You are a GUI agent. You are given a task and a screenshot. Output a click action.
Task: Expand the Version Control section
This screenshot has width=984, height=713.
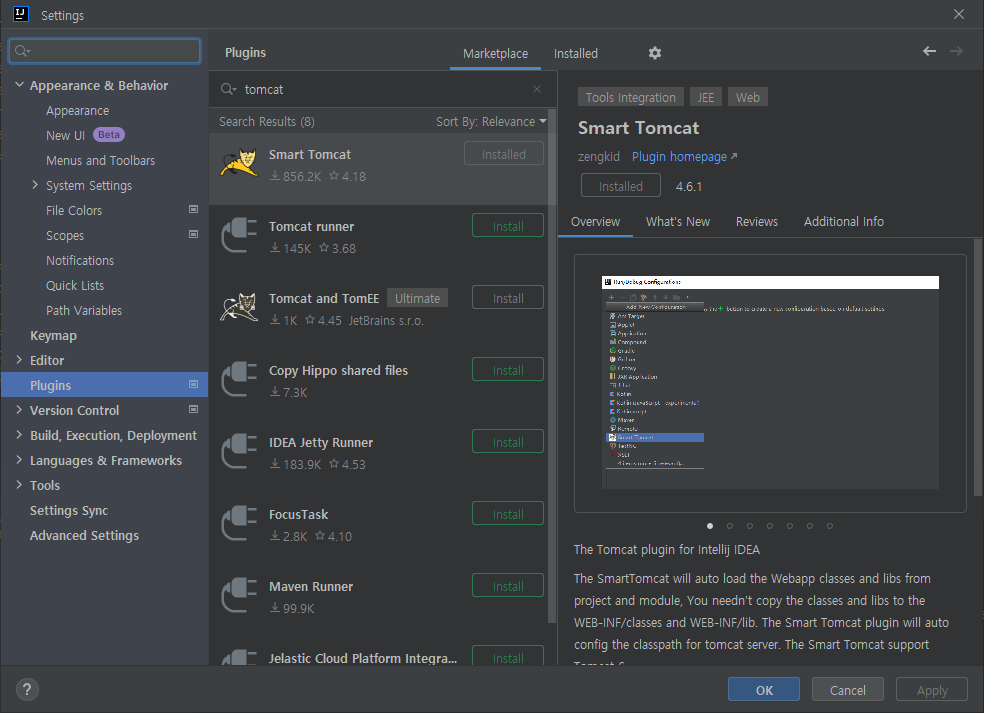19,409
